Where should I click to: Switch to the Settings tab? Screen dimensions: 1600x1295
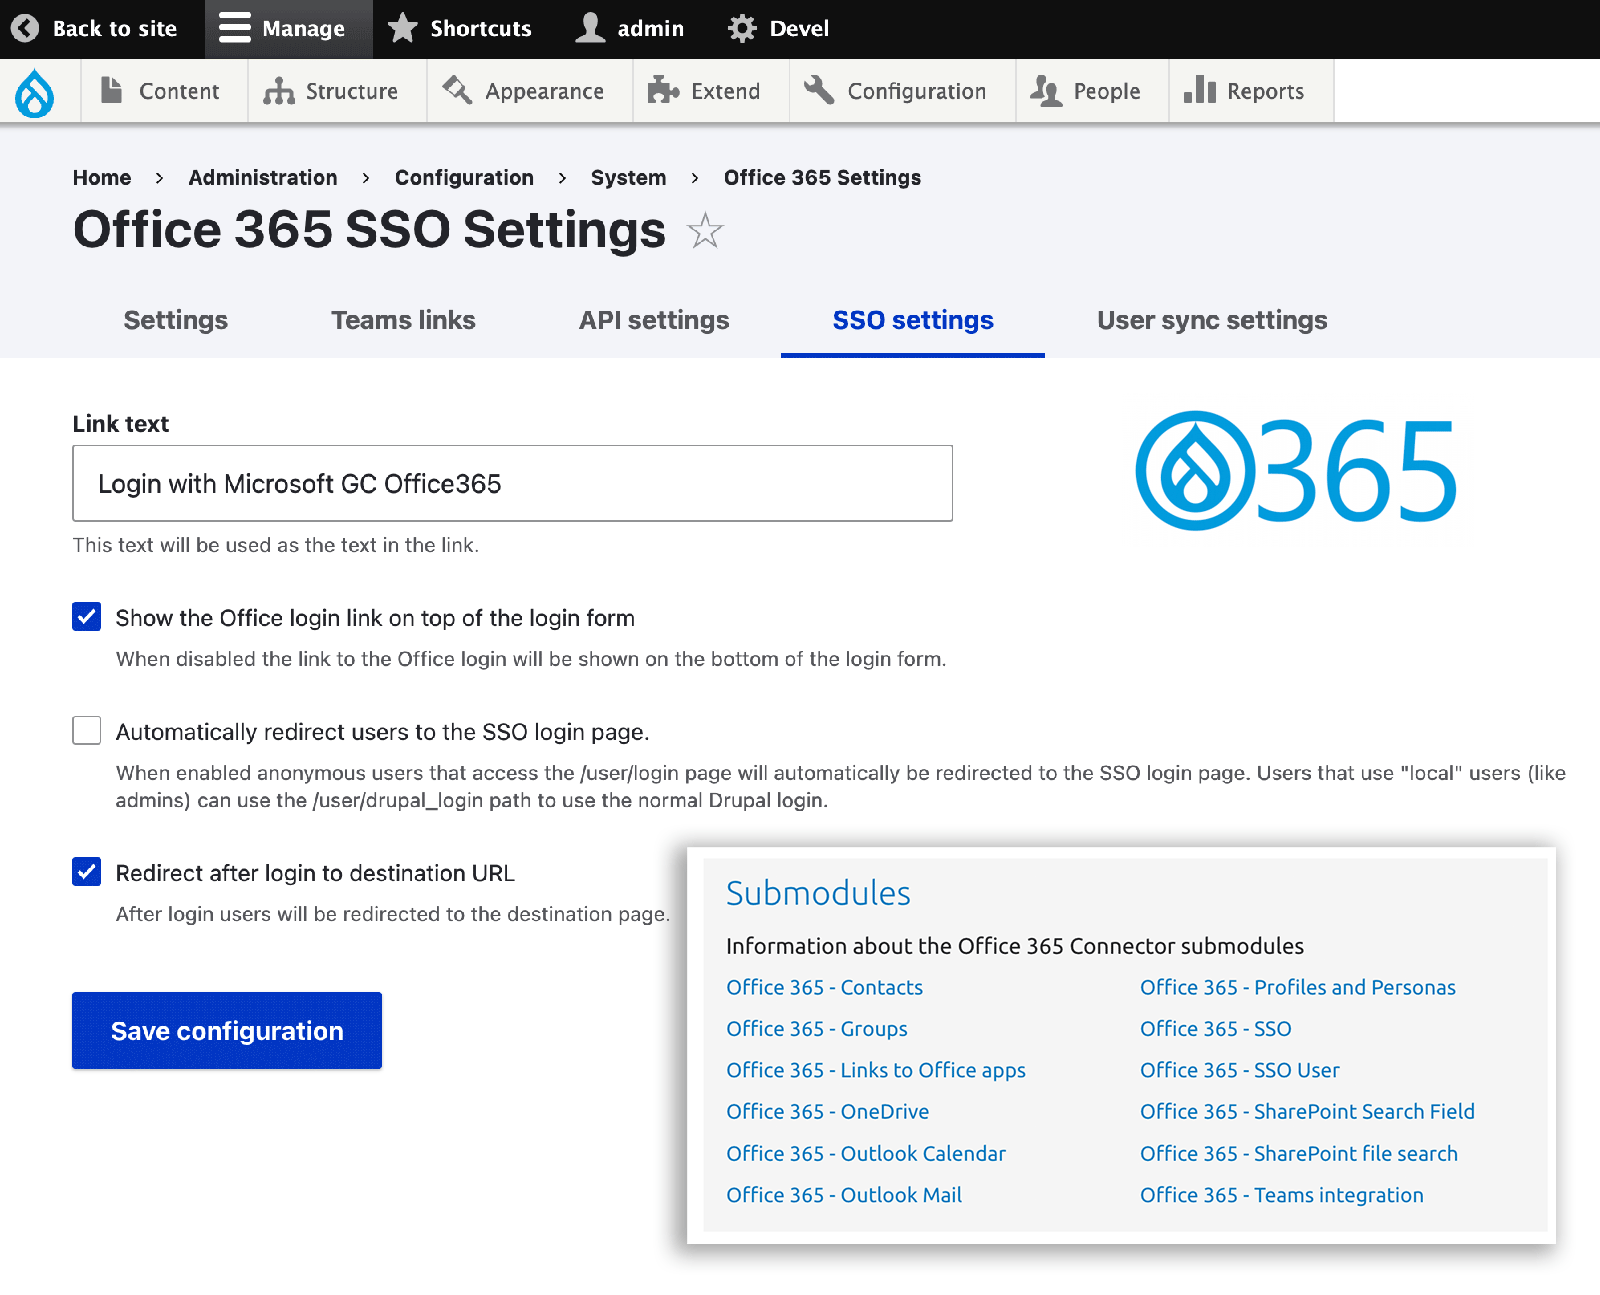pyautogui.click(x=176, y=320)
